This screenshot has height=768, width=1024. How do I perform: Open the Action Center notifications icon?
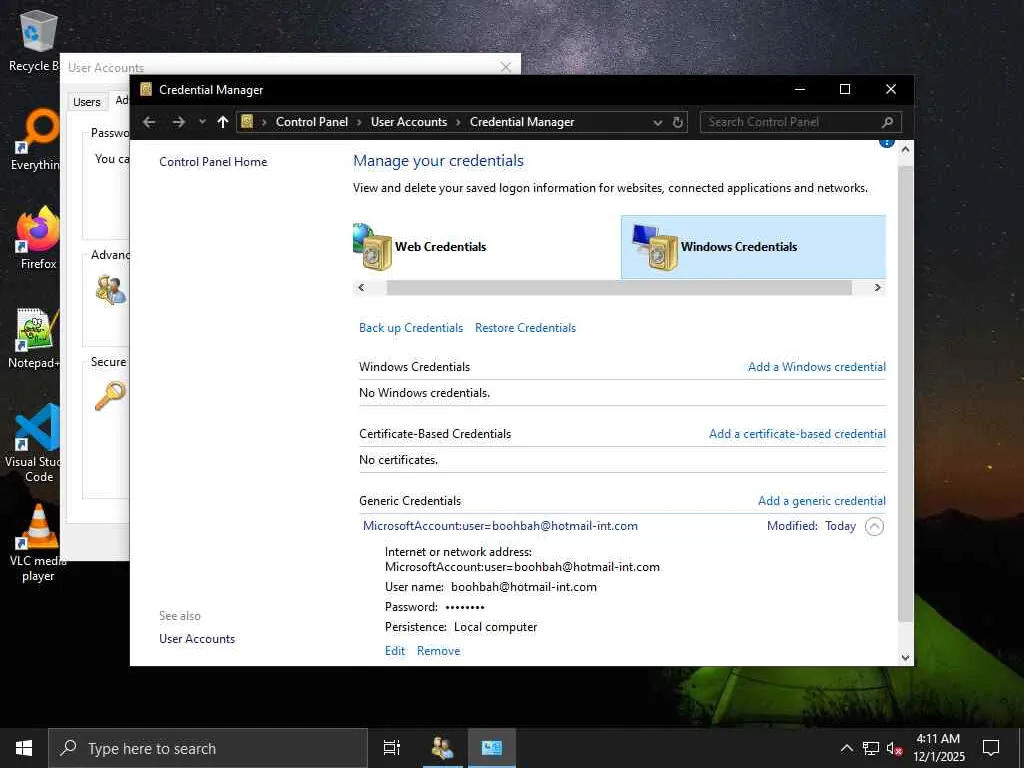point(991,748)
